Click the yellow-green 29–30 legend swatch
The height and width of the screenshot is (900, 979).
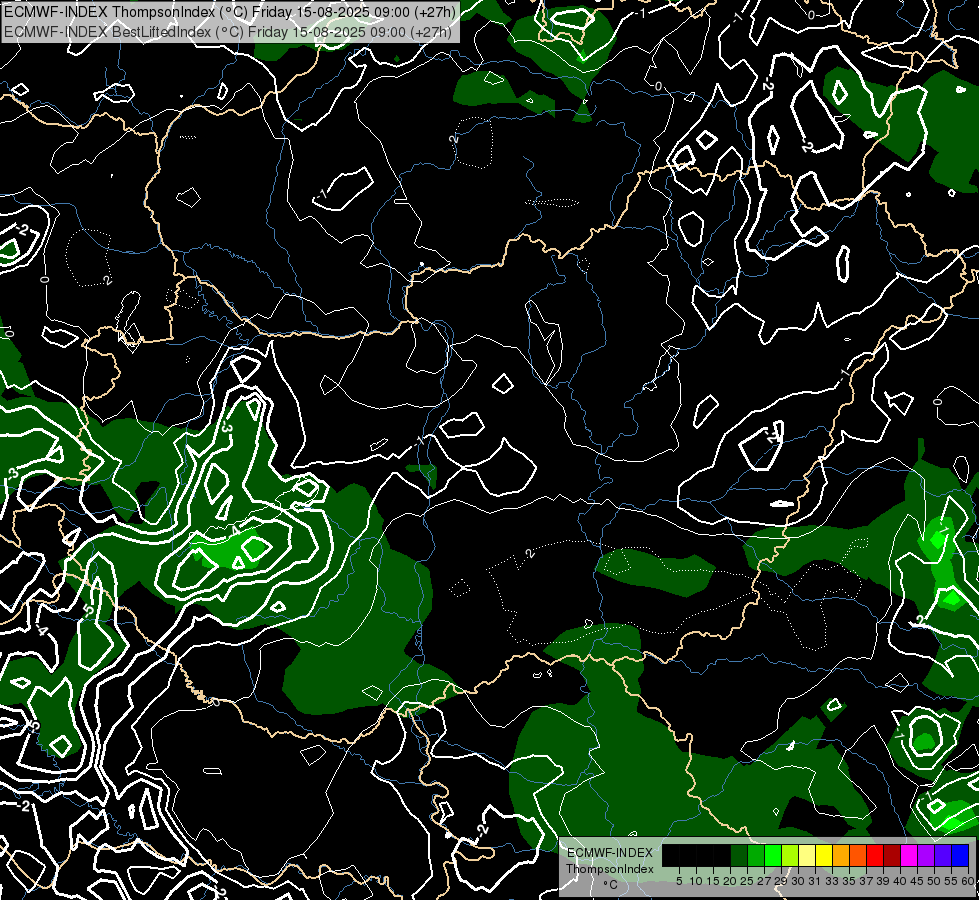pos(790,855)
